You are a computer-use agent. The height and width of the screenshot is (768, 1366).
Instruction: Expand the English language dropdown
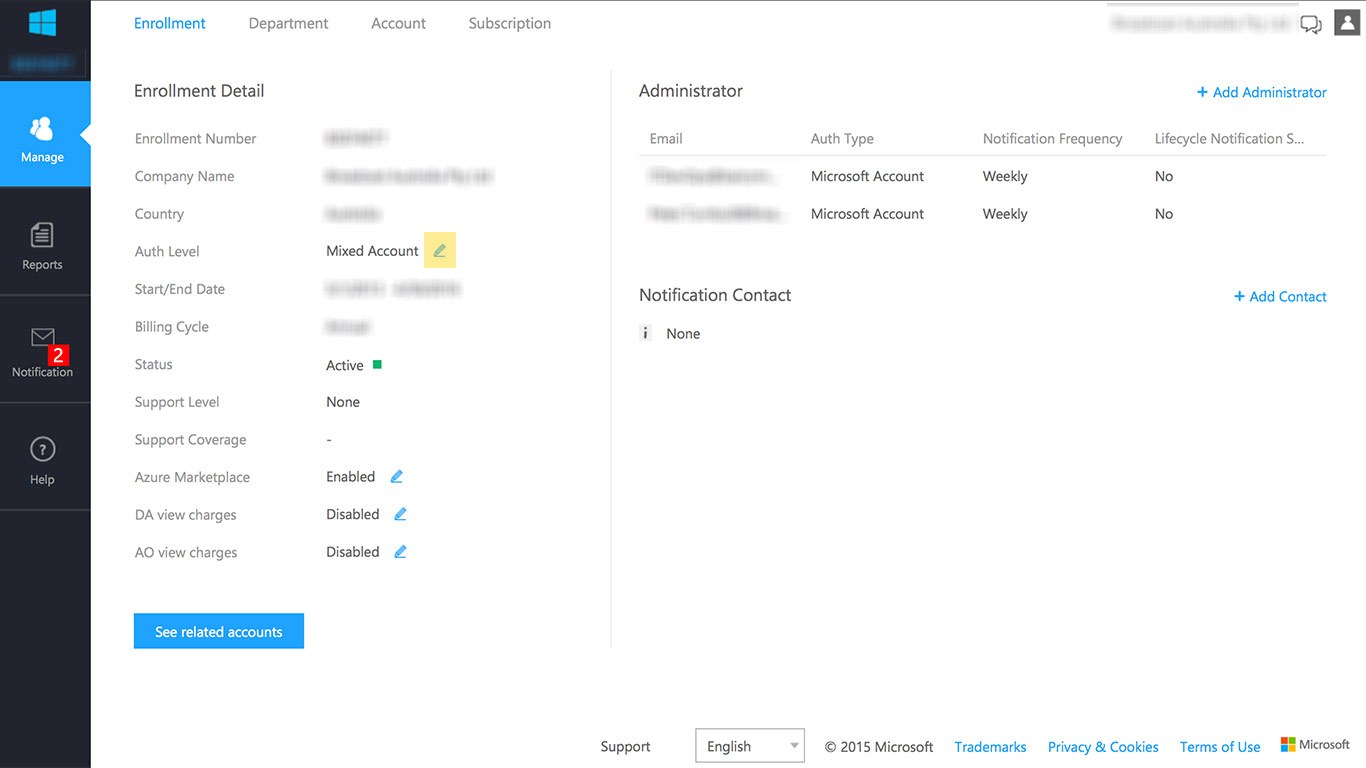(x=750, y=745)
